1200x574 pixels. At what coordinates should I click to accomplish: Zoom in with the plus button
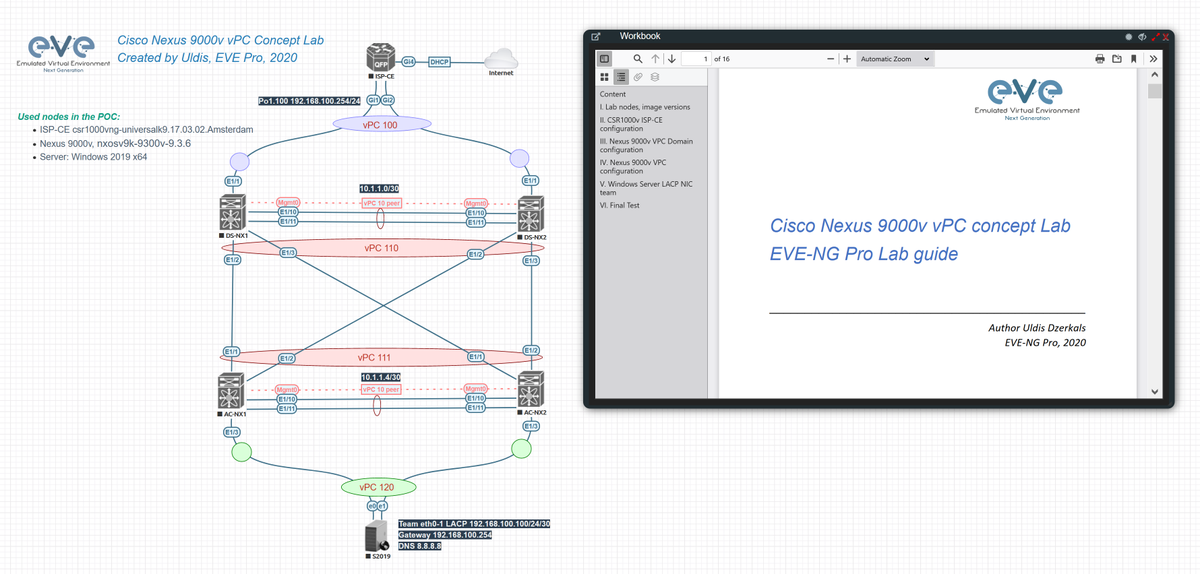[x=847, y=59]
